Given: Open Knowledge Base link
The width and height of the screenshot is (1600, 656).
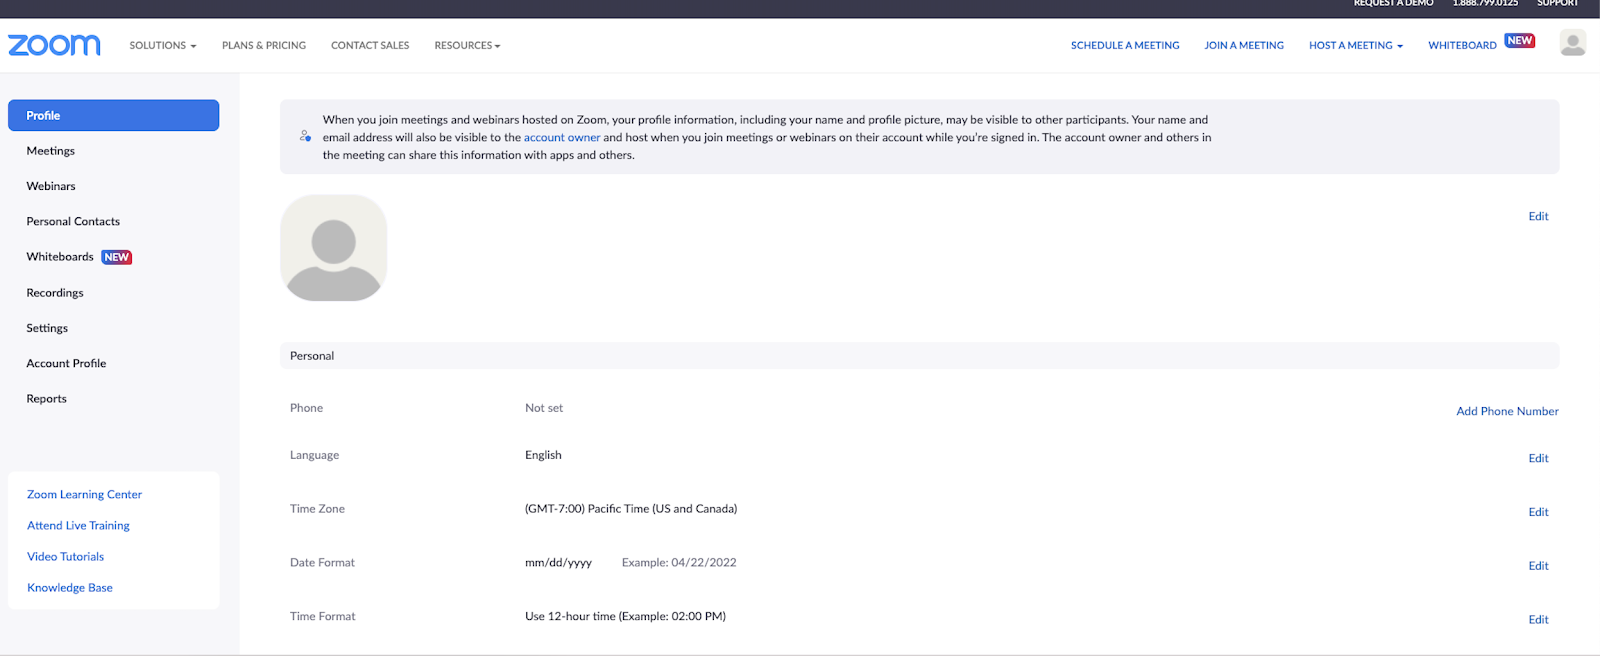Looking at the screenshot, I should (69, 587).
